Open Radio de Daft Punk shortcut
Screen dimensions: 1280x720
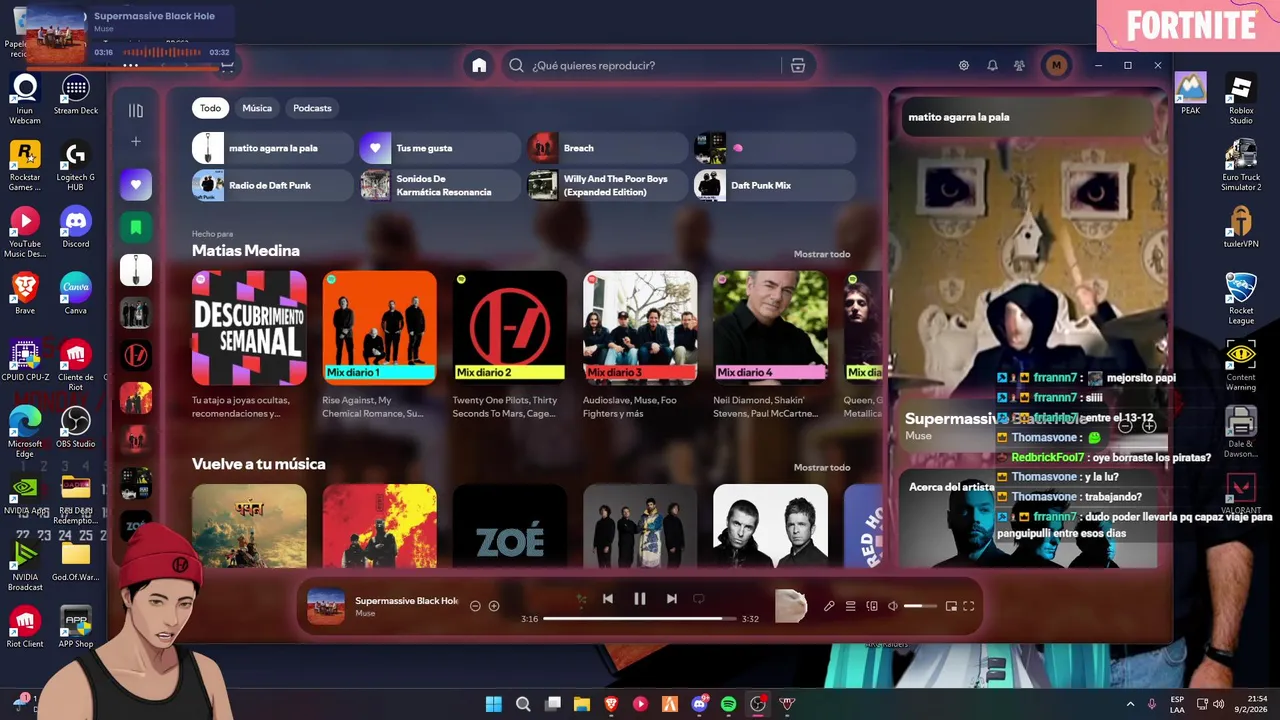pos(273,185)
